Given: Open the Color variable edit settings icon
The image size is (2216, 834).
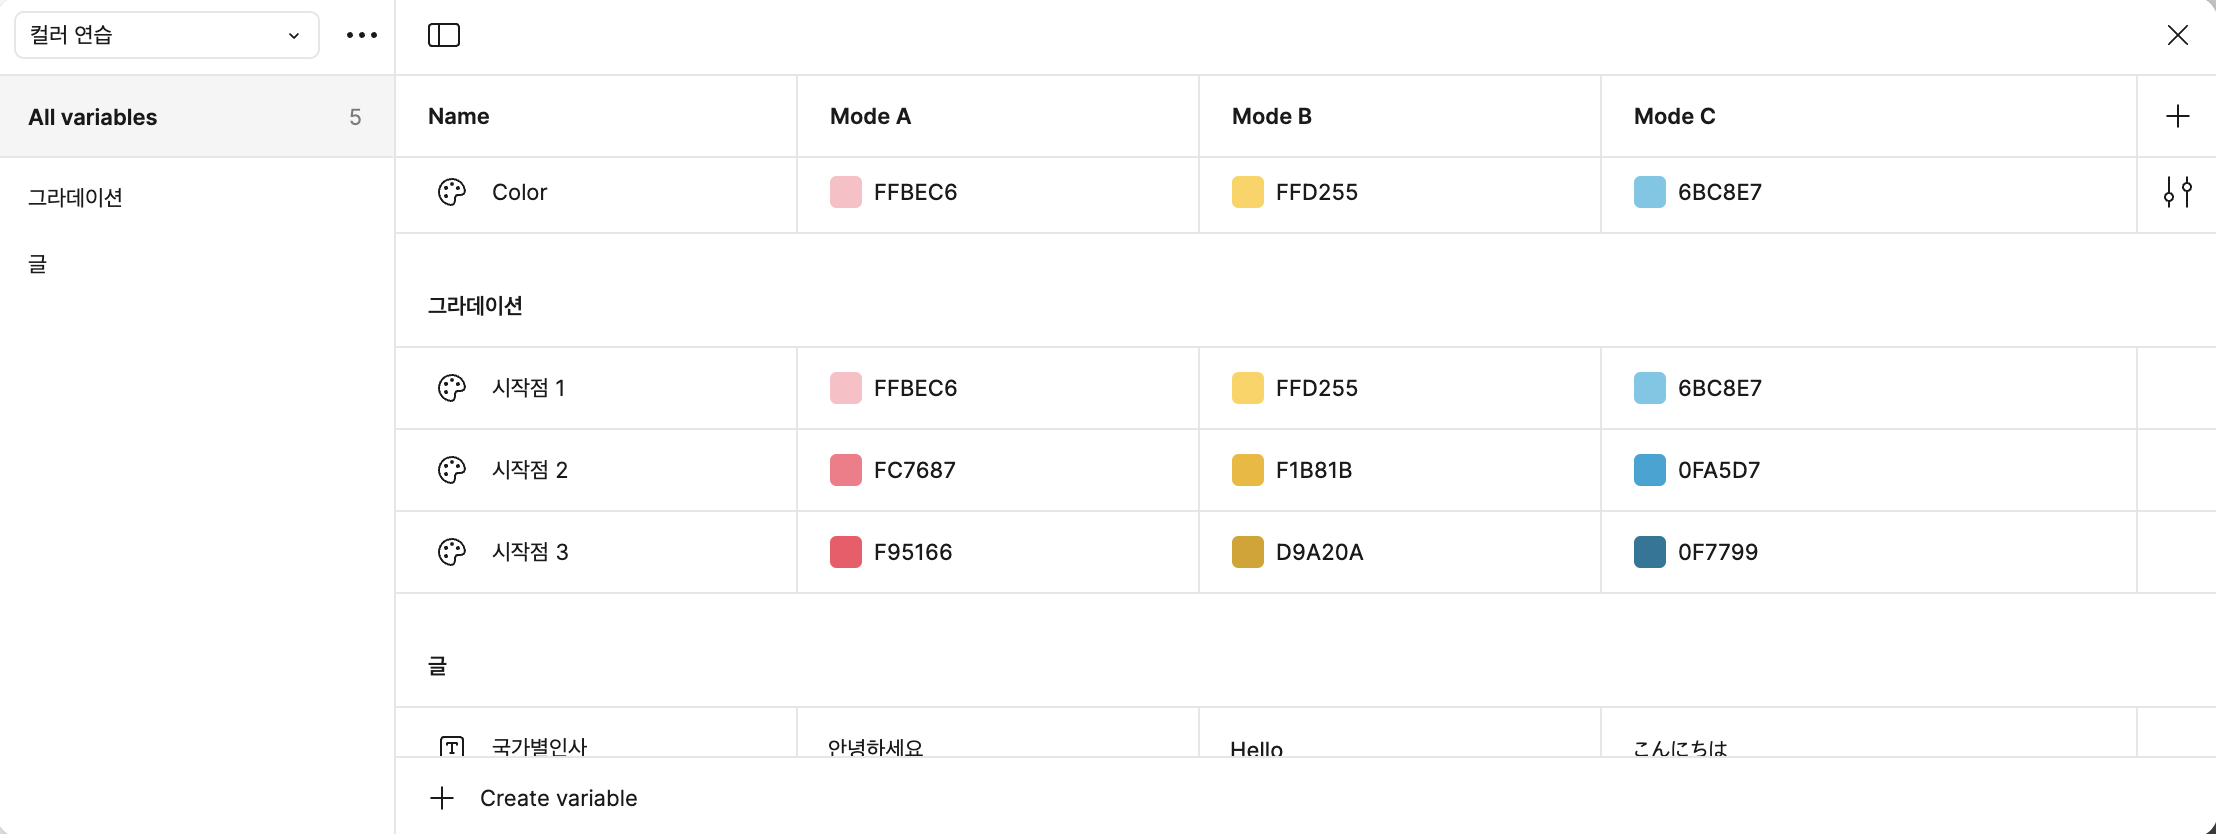Looking at the screenshot, I should (2177, 192).
